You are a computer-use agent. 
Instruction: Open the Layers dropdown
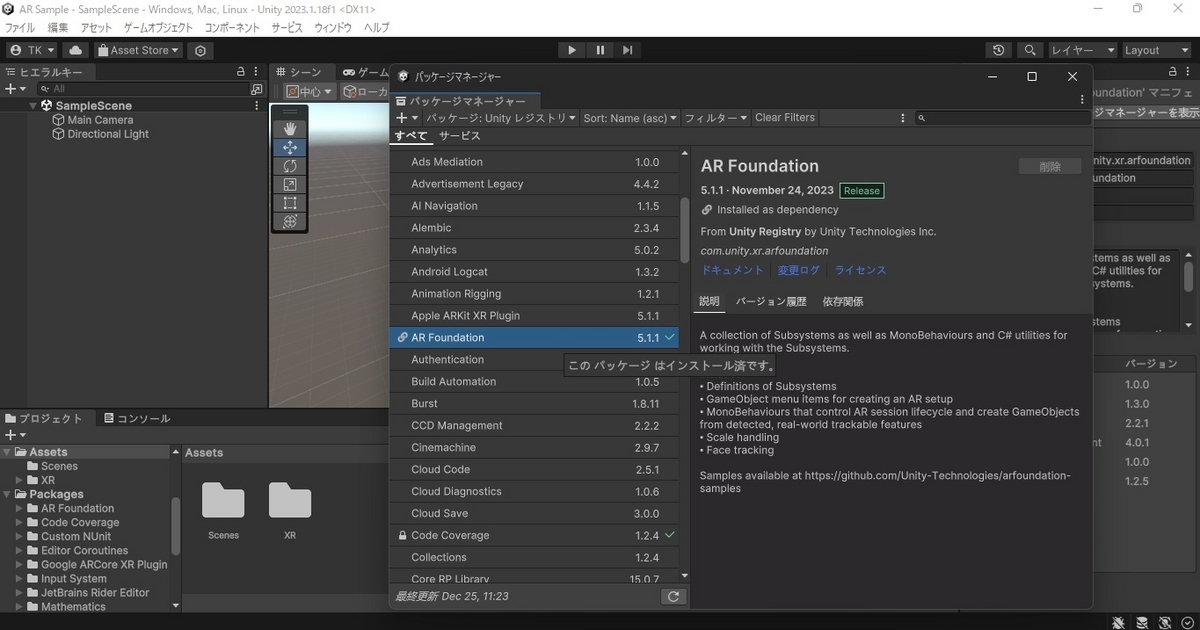coord(1082,50)
